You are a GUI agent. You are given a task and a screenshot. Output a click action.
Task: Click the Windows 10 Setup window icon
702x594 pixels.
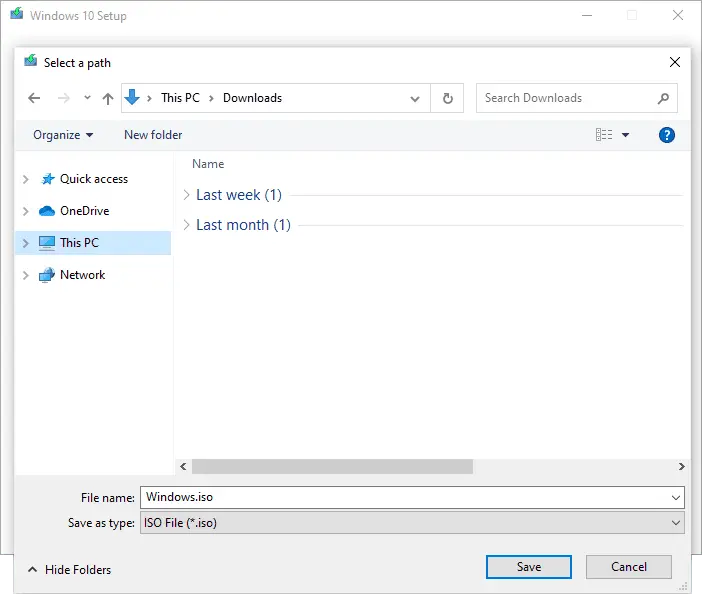[x=17, y=13]
